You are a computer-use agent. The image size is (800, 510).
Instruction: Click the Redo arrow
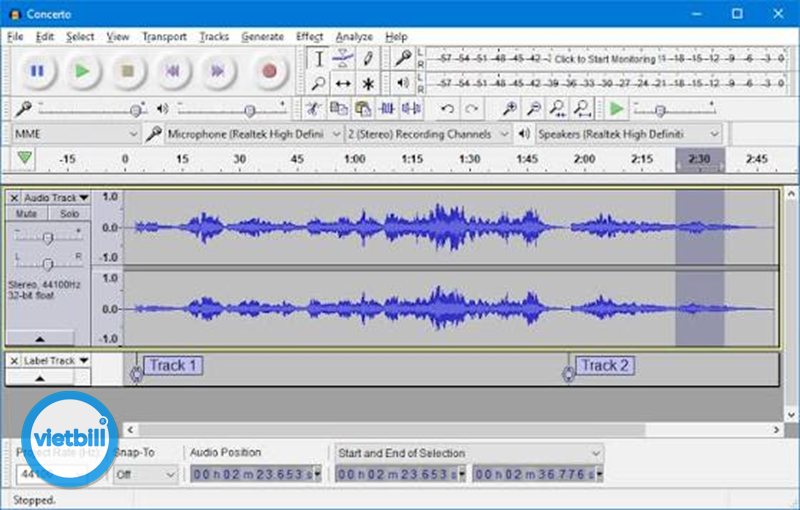(472, 109)
